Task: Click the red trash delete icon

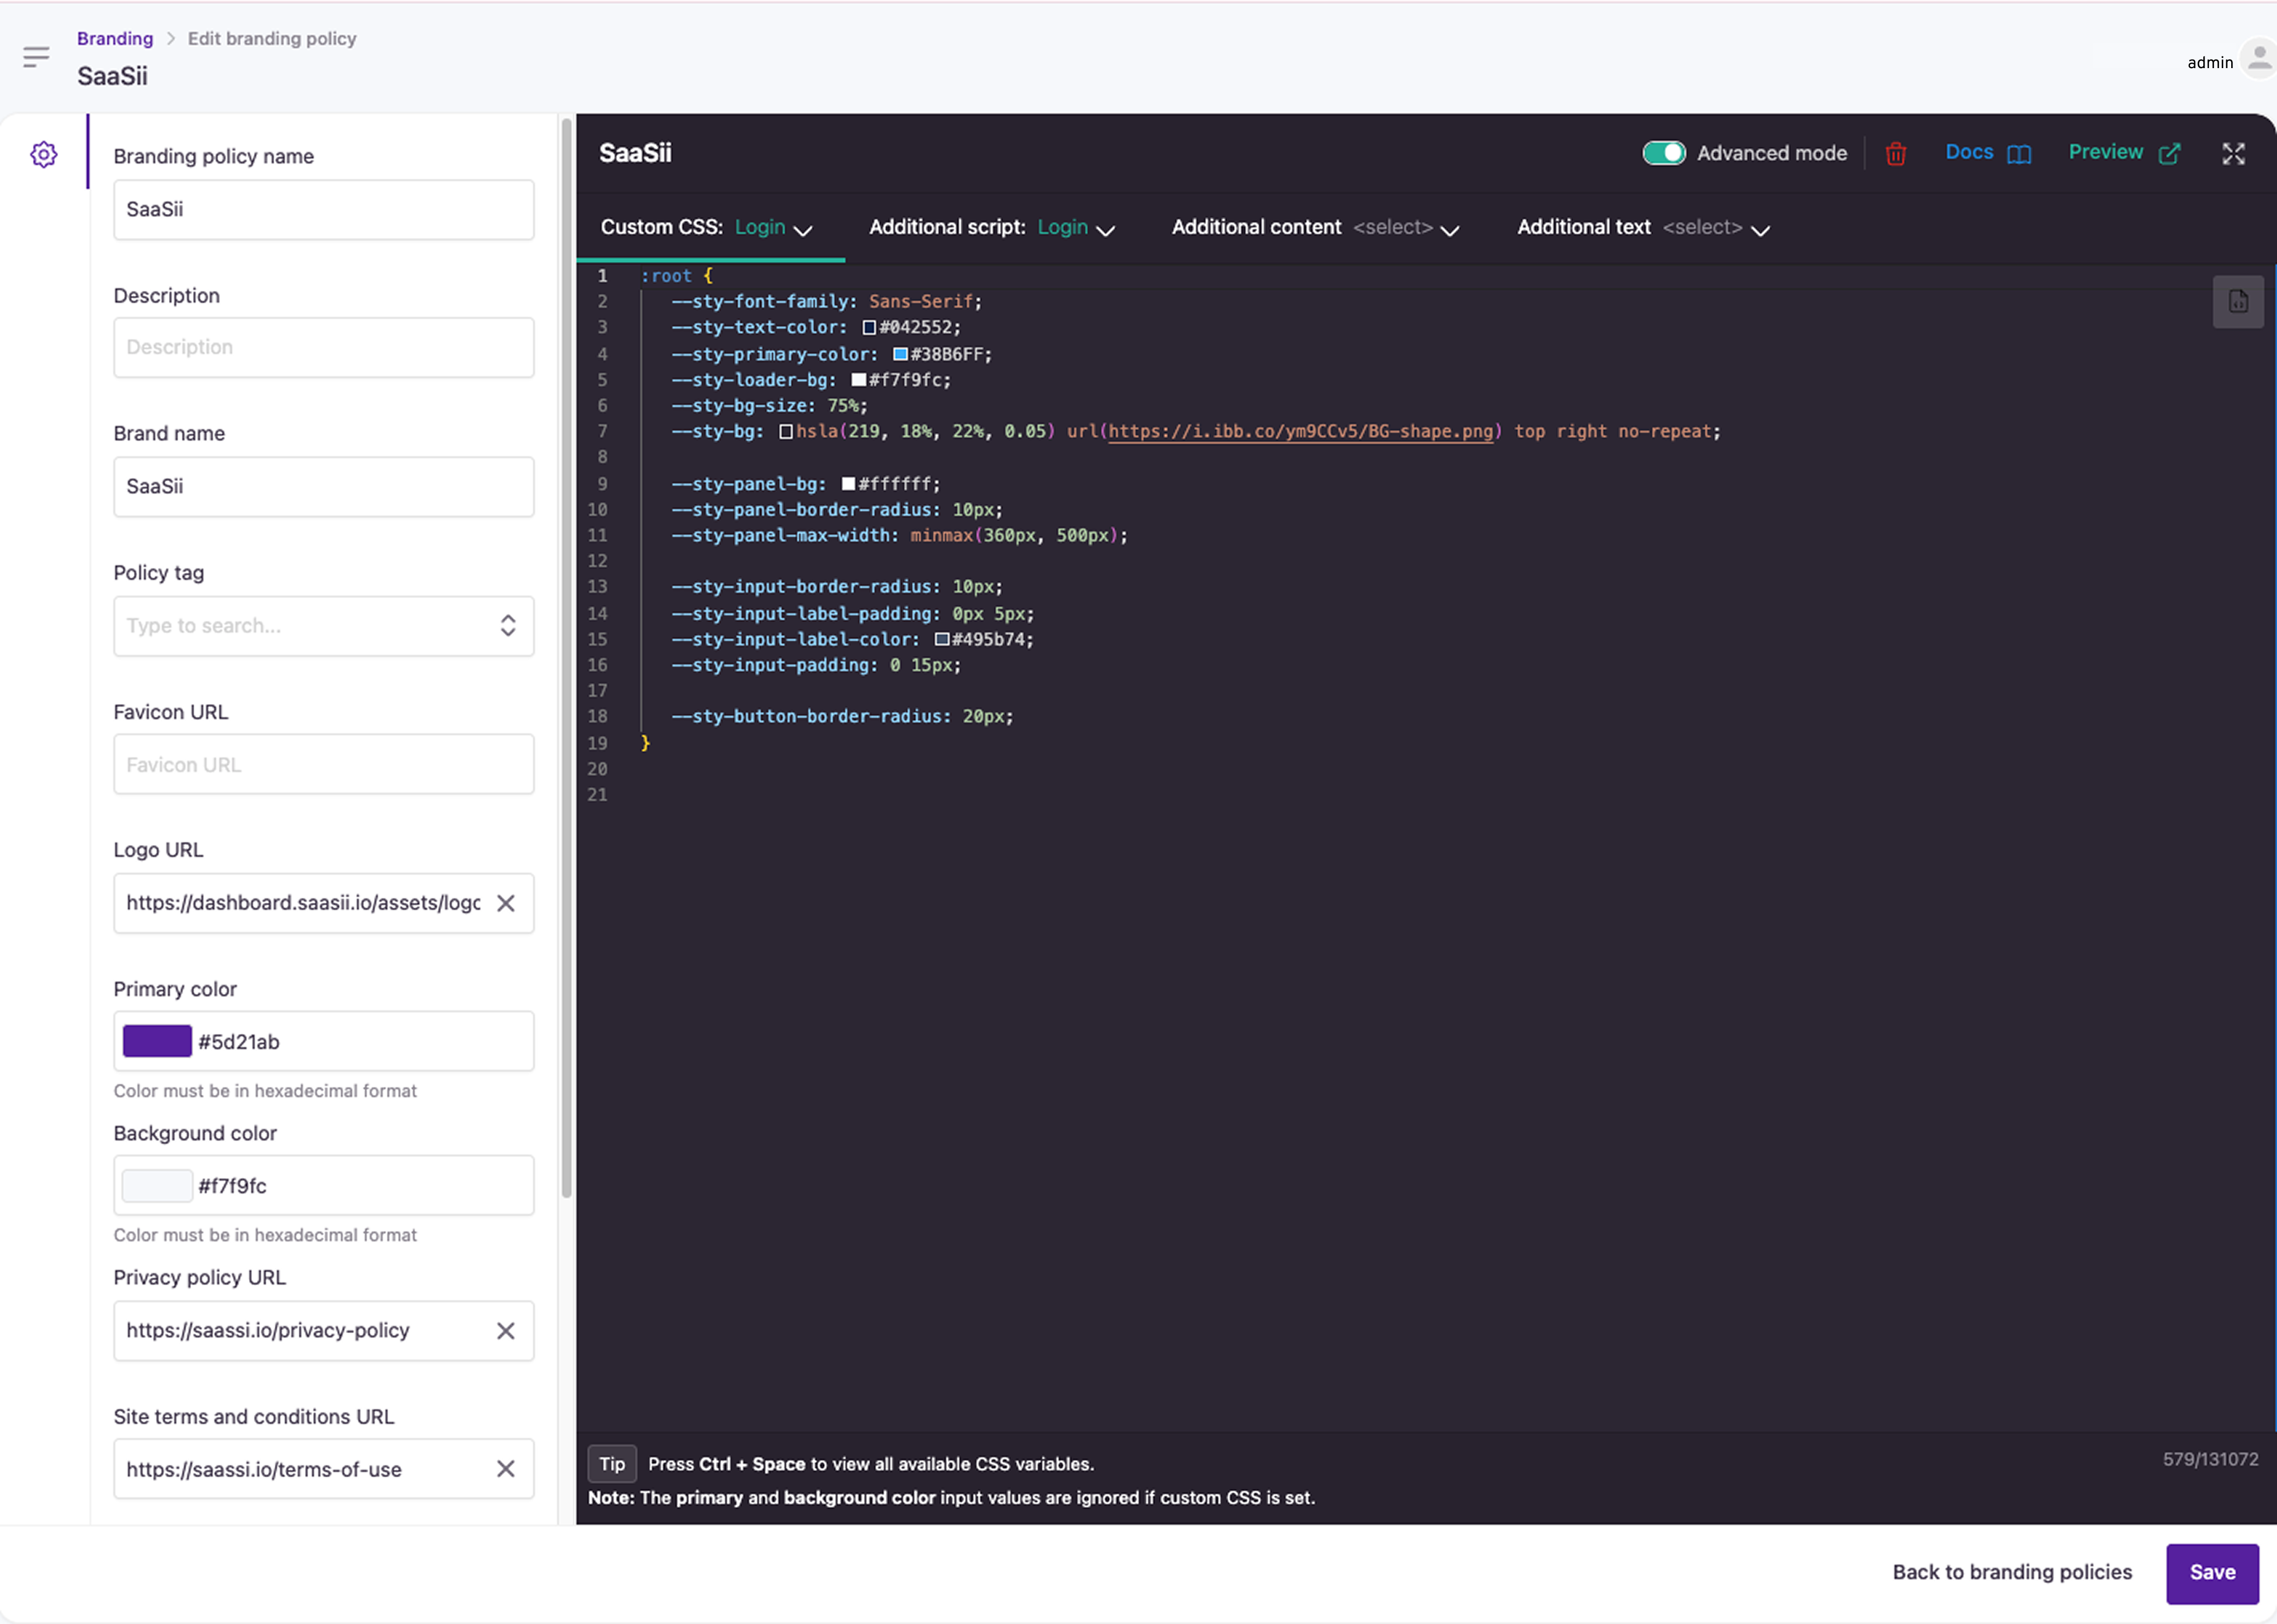Action: click(x=1895, y=154)
